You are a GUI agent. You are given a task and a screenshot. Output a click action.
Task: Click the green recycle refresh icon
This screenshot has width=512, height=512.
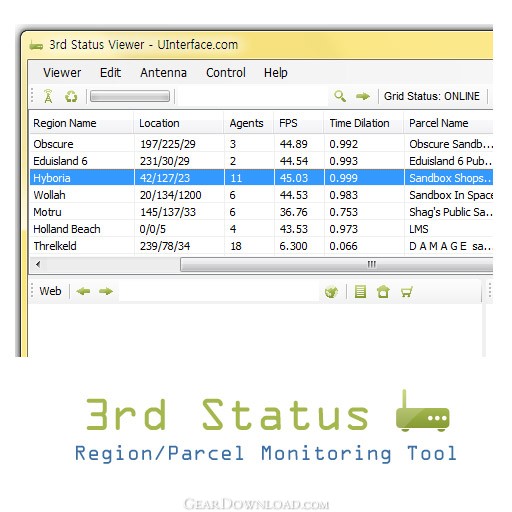71,97
